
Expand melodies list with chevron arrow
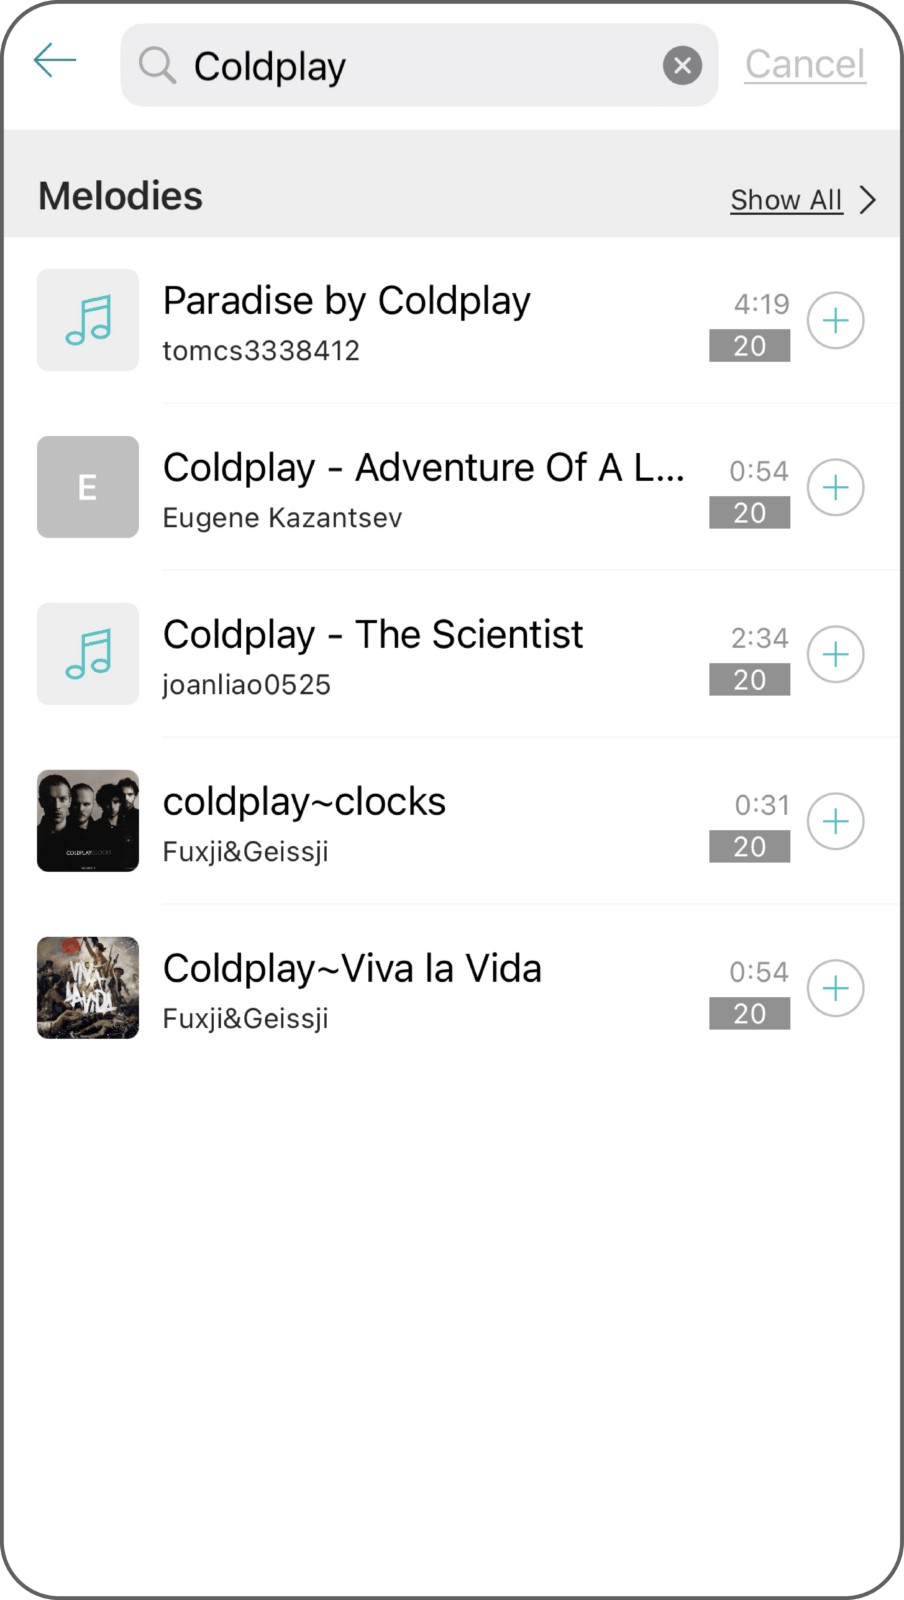pyautogui.click(x=868, y=200)
